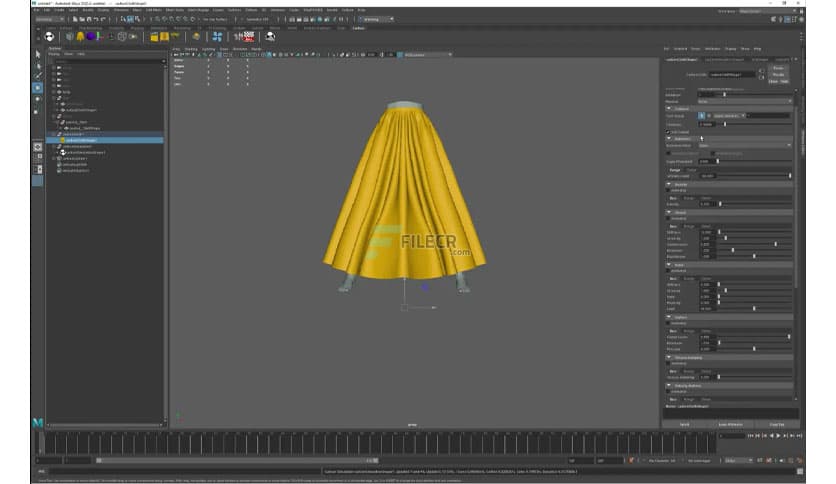Select the highlighted Move tool in the toolbox
The image size is (836, 484).
pyautogui.click(x=37, y=87)
